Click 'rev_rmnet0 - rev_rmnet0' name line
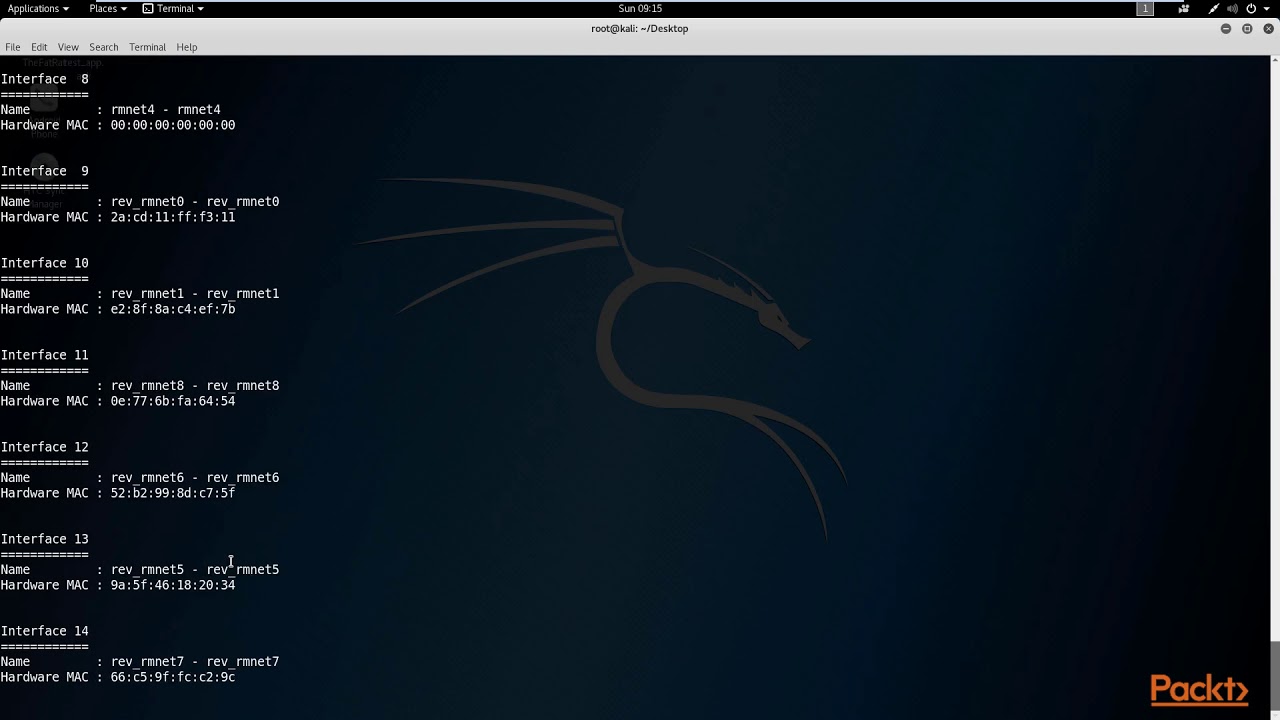This screenshot has width=1280, height=720. coord(195,202)
